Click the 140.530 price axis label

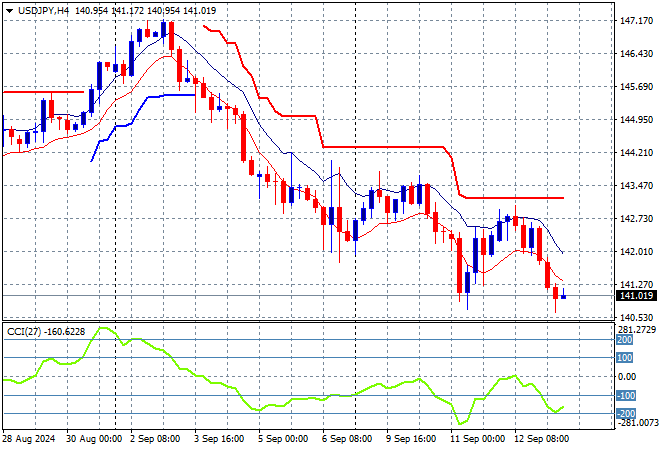637,318
